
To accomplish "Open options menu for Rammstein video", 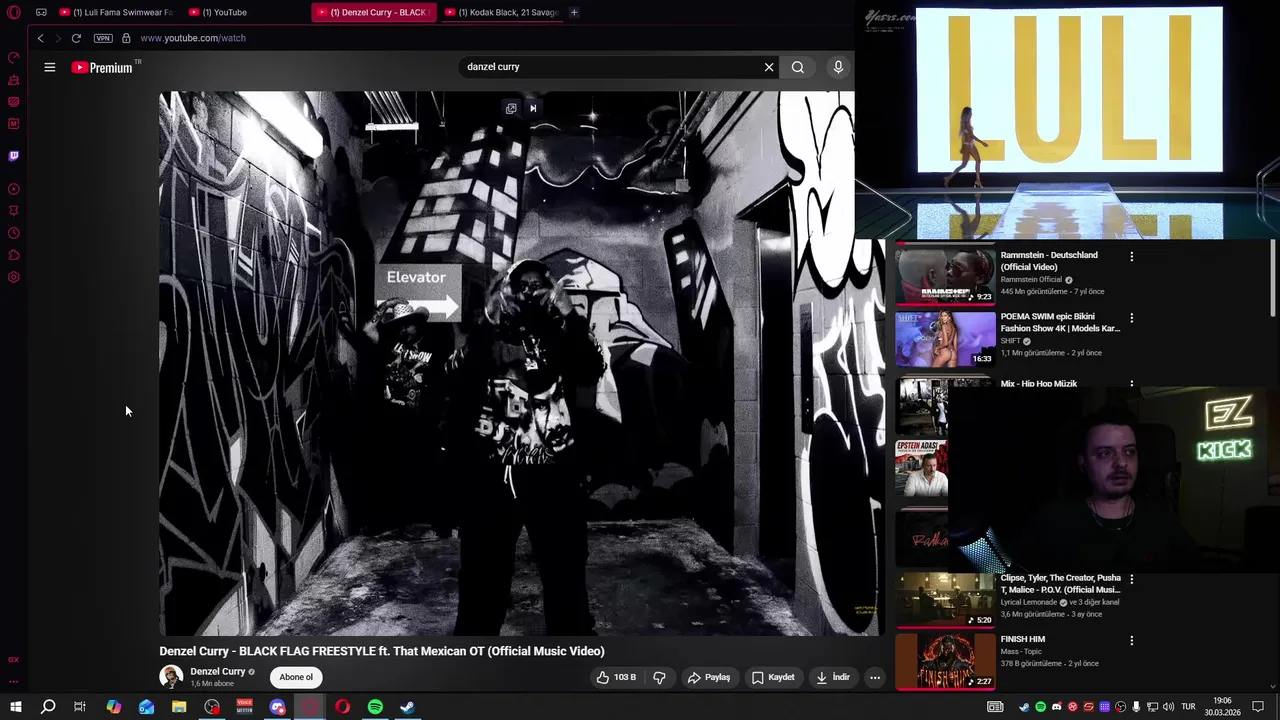I will 1132,257.
